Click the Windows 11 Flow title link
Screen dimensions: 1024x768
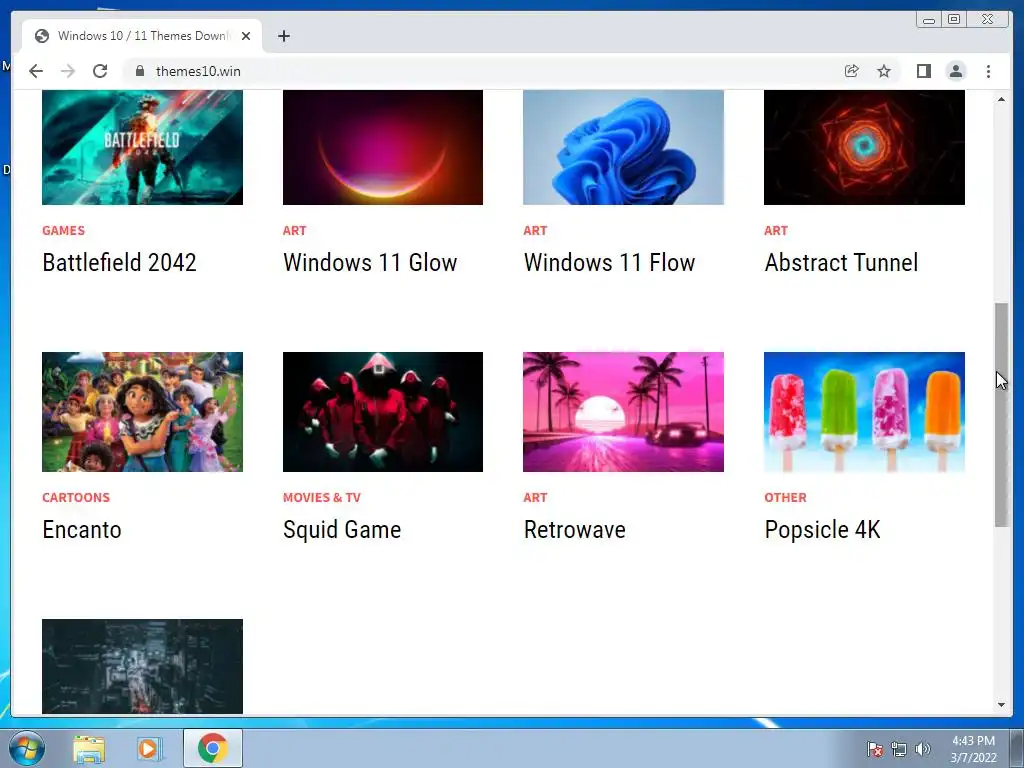609,263
